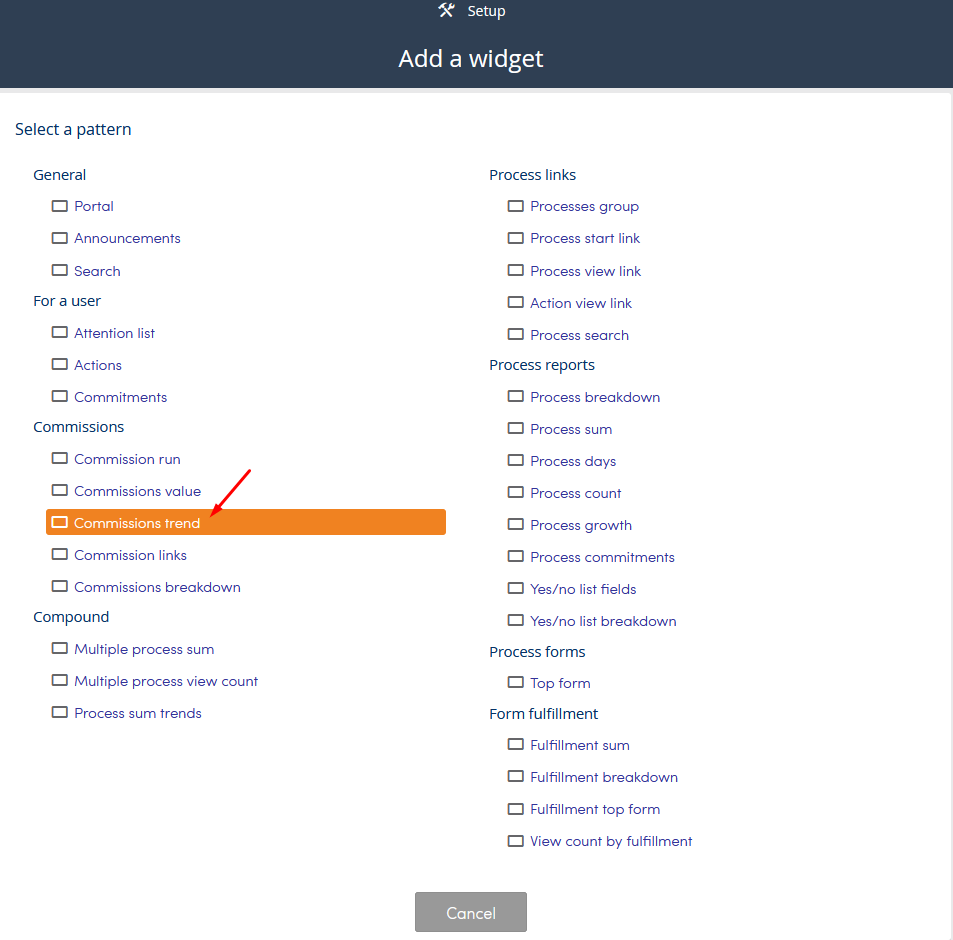The width and height of the screenshot is (953, 940).
Task: Choose Yes/no list breakdown pattern
Action: [603, 621]
